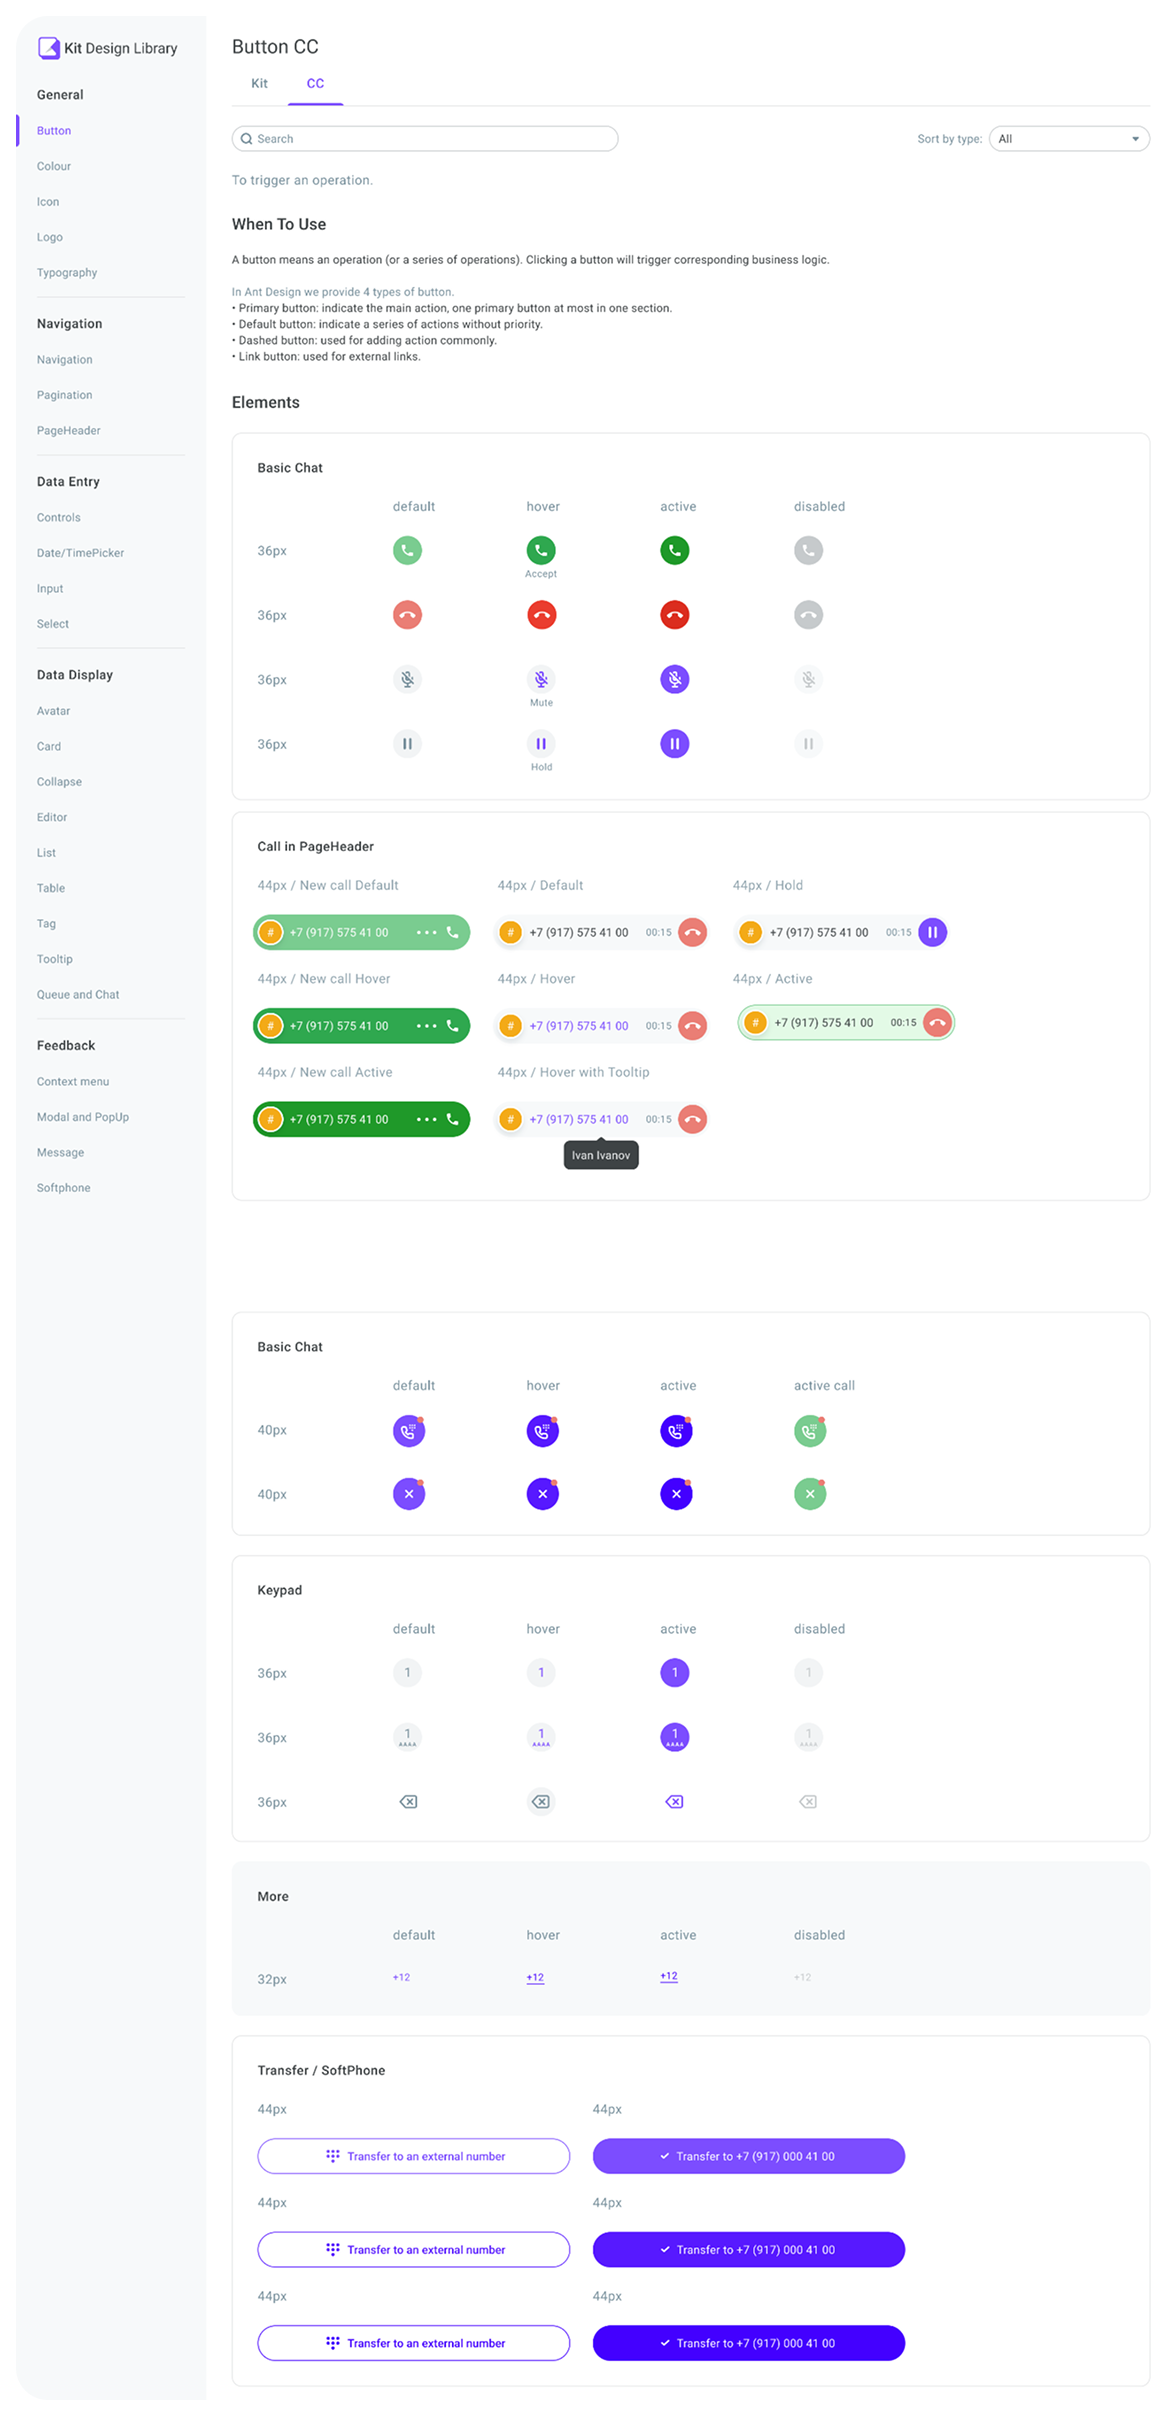
Task: Click the hover-state Accept call button
Action: tap(541, 550)
